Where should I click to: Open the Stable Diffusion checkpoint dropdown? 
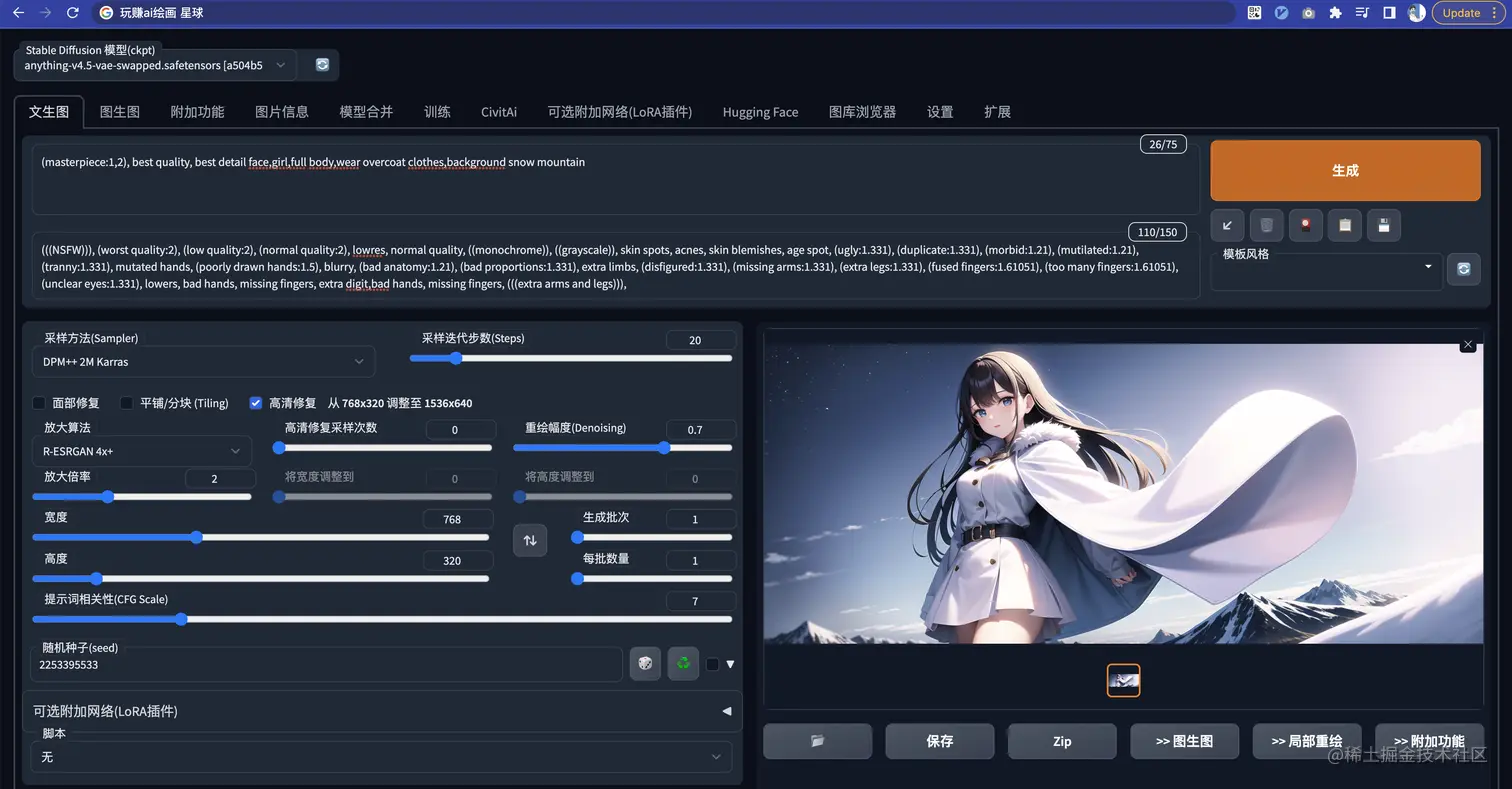coord(155,65)
